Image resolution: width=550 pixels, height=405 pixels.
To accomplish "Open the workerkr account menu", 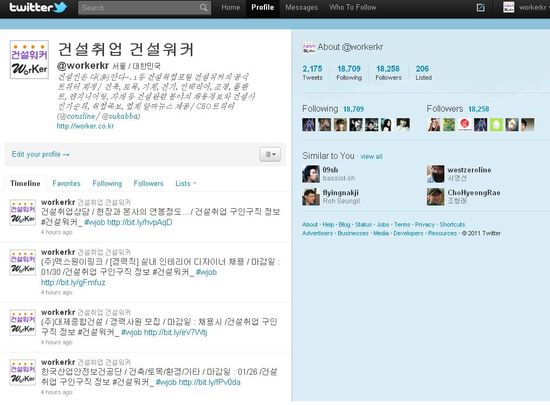I will [x=532, y=7].
